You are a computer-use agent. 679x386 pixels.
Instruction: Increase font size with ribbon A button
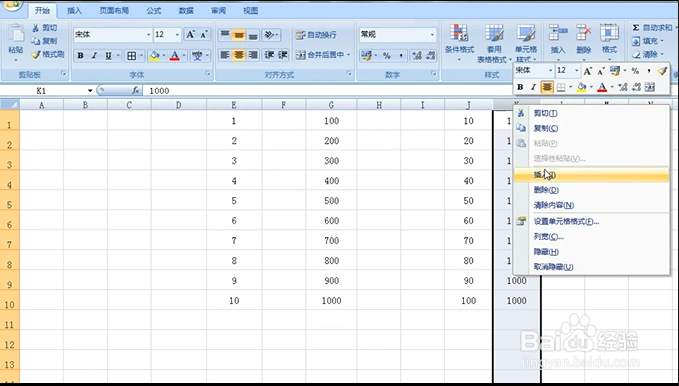190,35
